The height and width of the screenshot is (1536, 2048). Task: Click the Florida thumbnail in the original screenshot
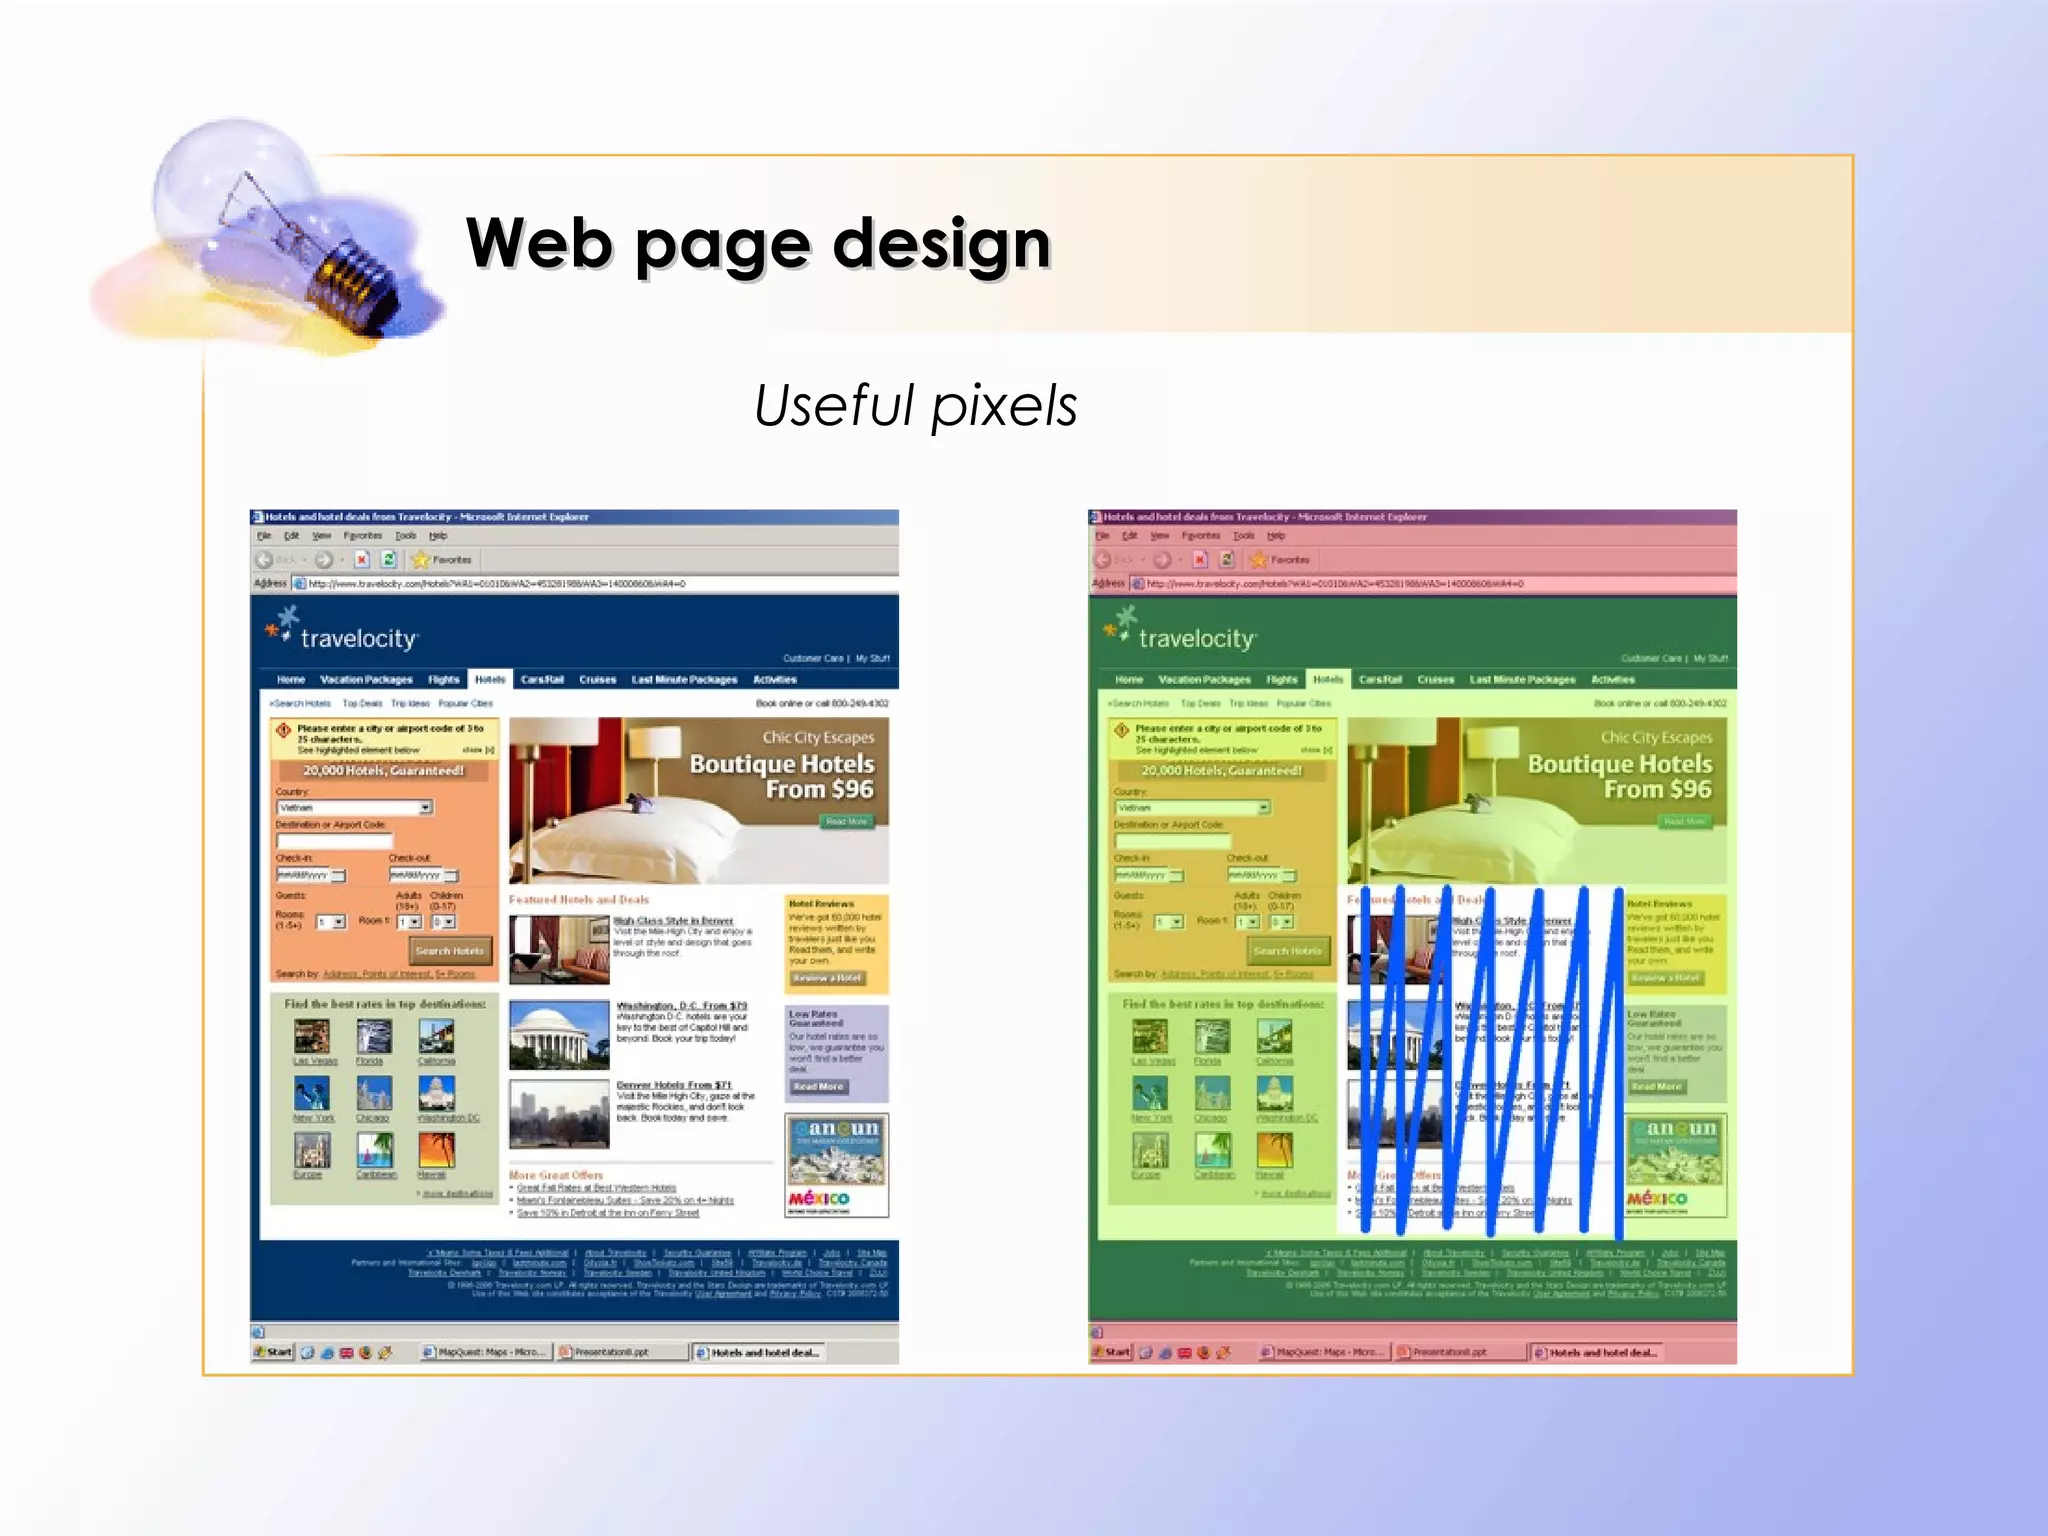coord(374,1037)
